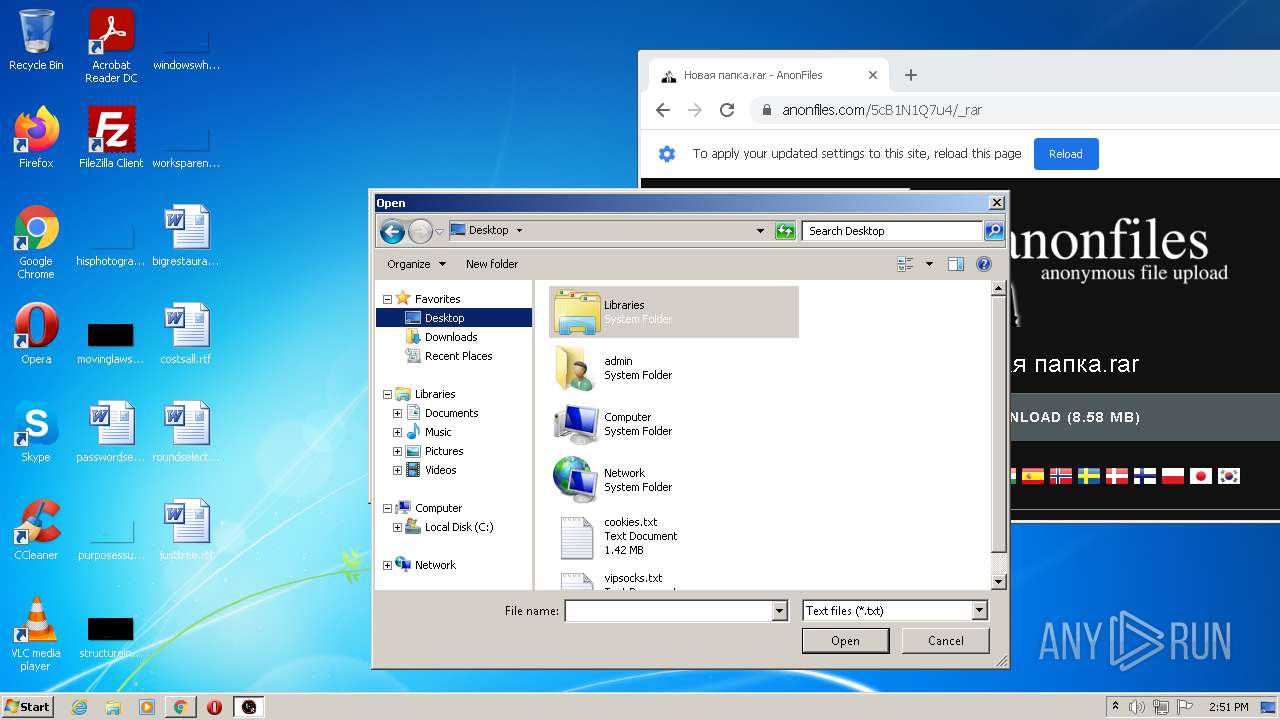Click the volume icon in system tray

point(1137,707)
